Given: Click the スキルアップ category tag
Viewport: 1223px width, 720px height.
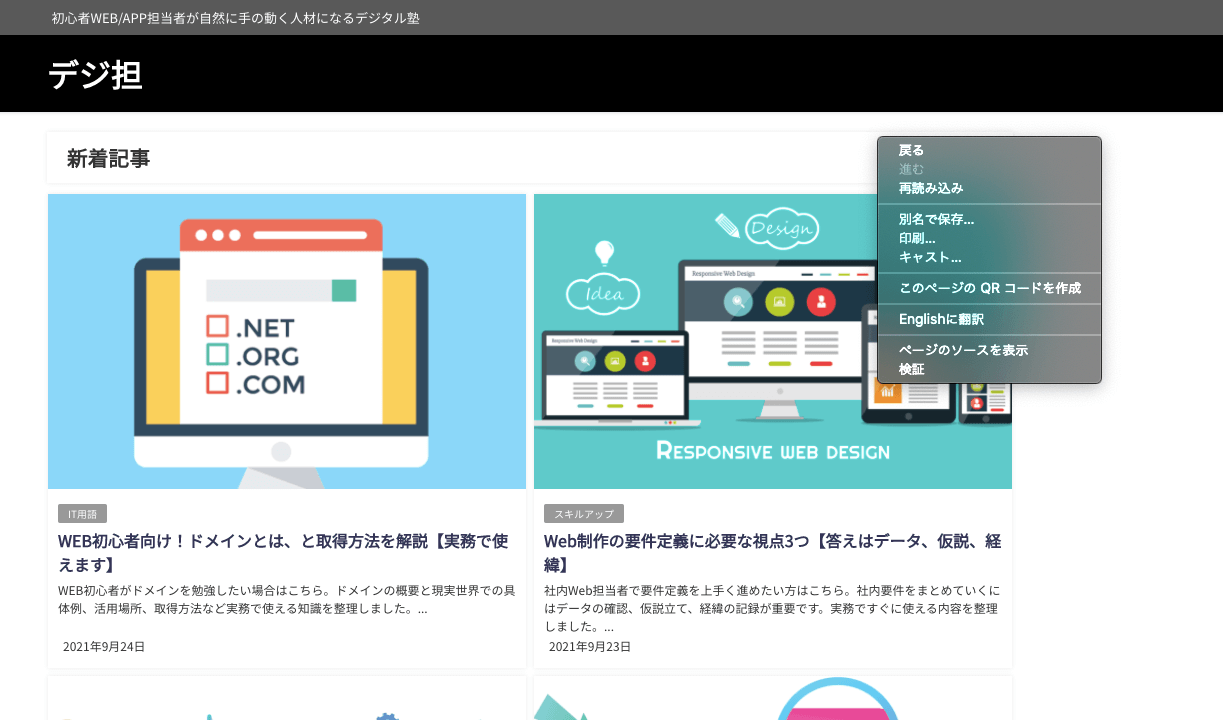Looking at the screenshot, I should pos(584,514).
